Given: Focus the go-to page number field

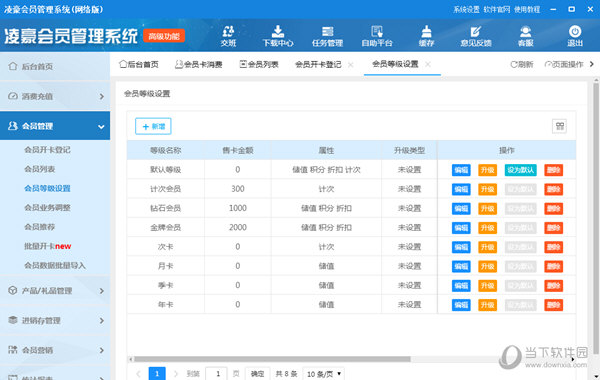Looking at the screenshot, I should coord(216,373).
